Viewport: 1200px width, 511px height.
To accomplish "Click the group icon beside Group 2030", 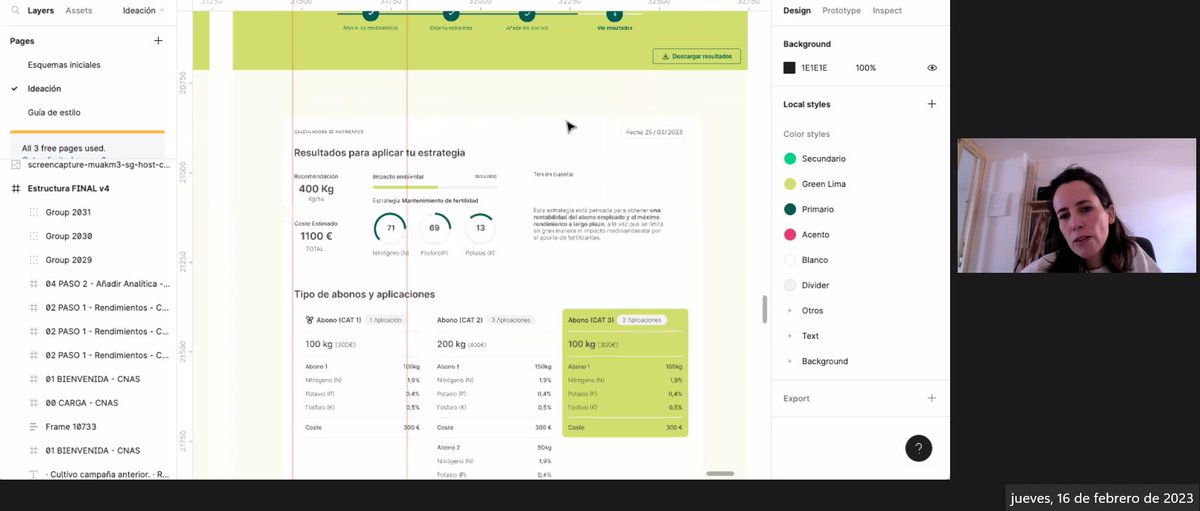I will (x=33, y=236).
